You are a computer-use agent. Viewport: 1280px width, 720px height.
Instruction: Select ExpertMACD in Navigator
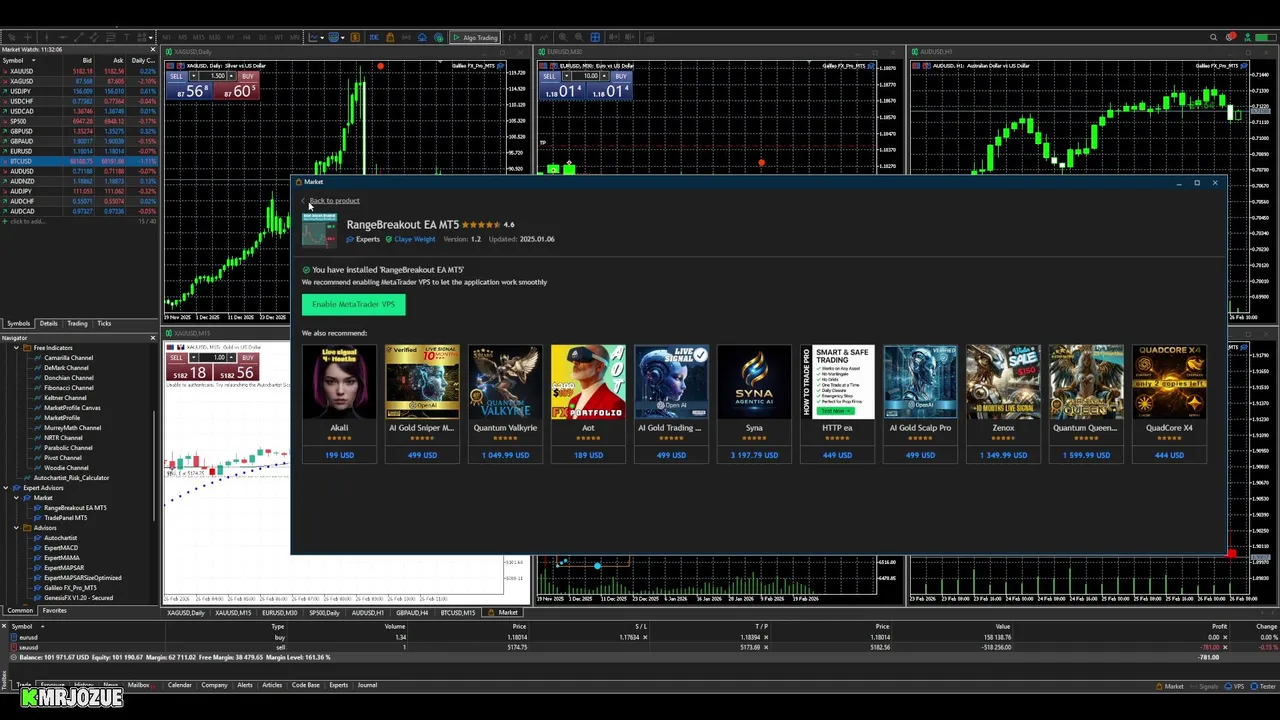tap(60, 548)
